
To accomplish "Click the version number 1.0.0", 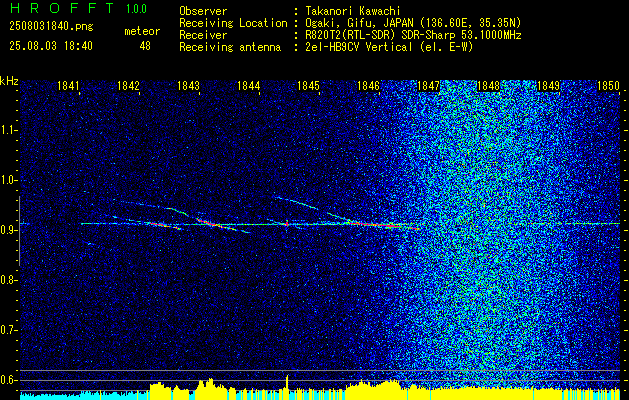I will click(136, 9).
